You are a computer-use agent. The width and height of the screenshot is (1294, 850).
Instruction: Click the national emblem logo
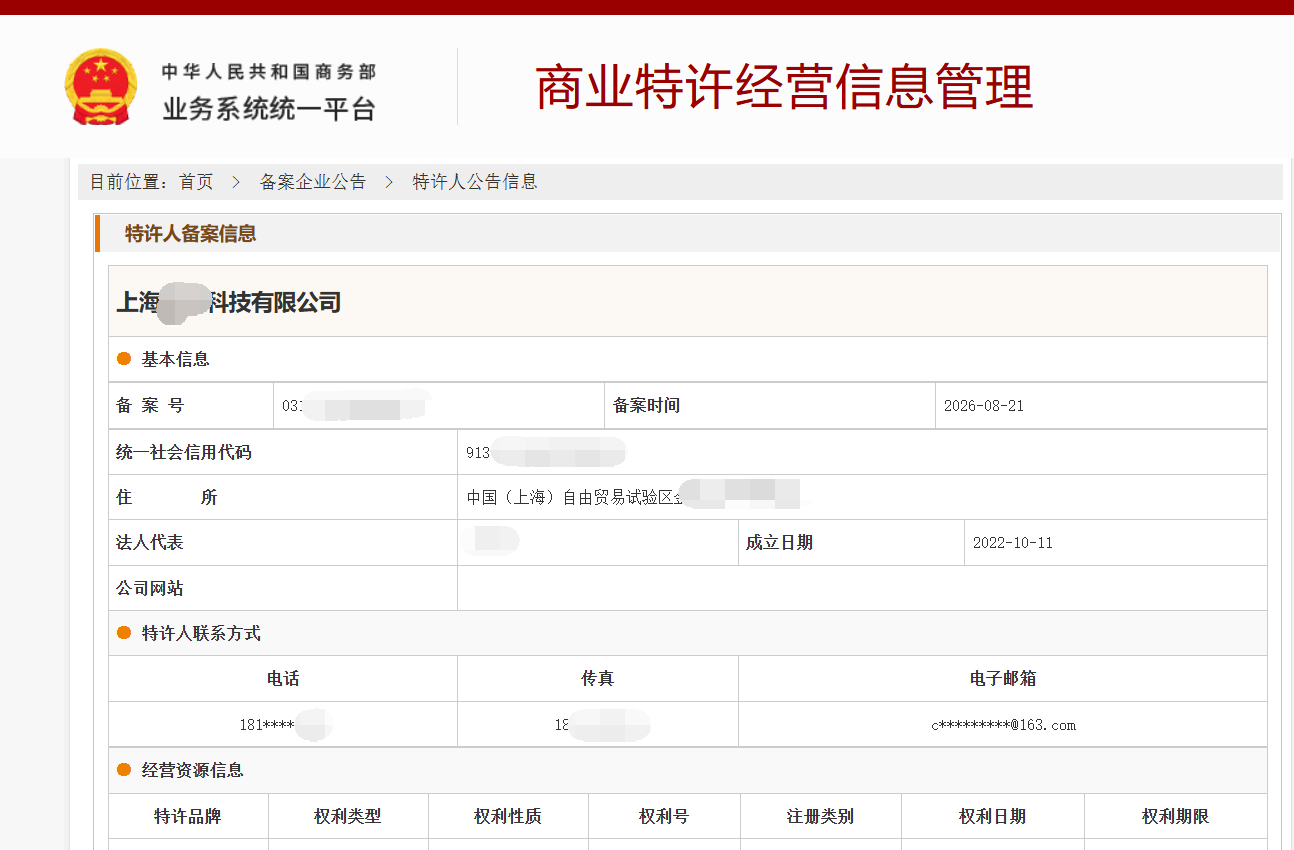(101, 87)
